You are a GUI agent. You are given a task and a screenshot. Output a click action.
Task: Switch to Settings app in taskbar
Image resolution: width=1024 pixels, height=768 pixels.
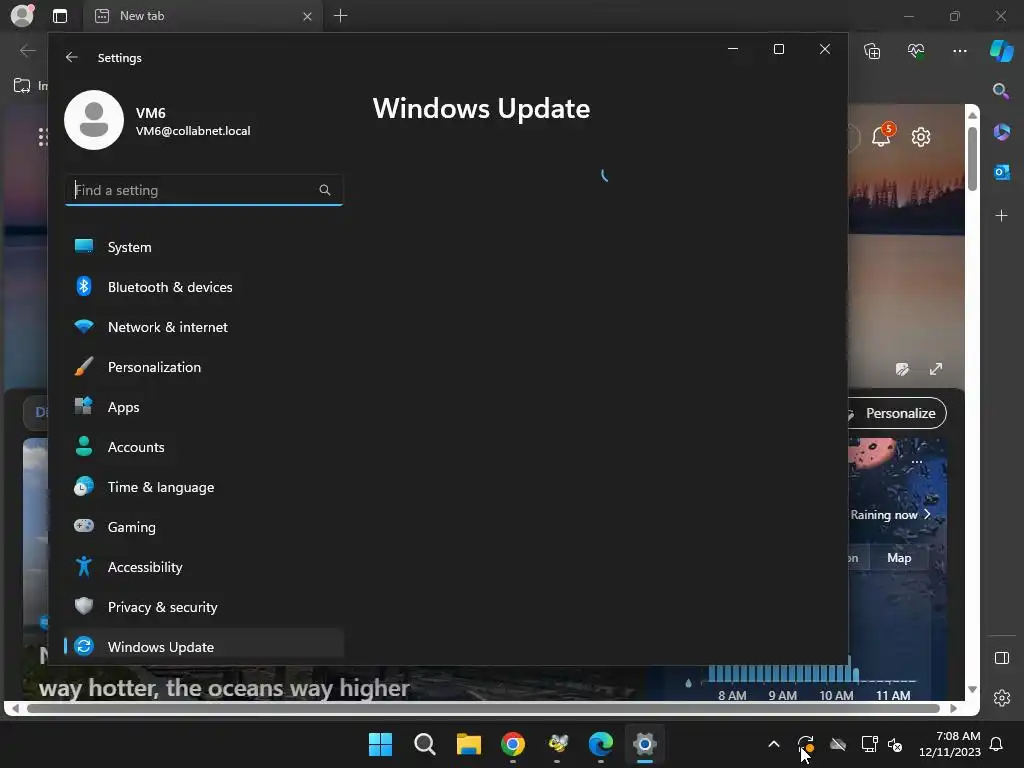point(645,744)
